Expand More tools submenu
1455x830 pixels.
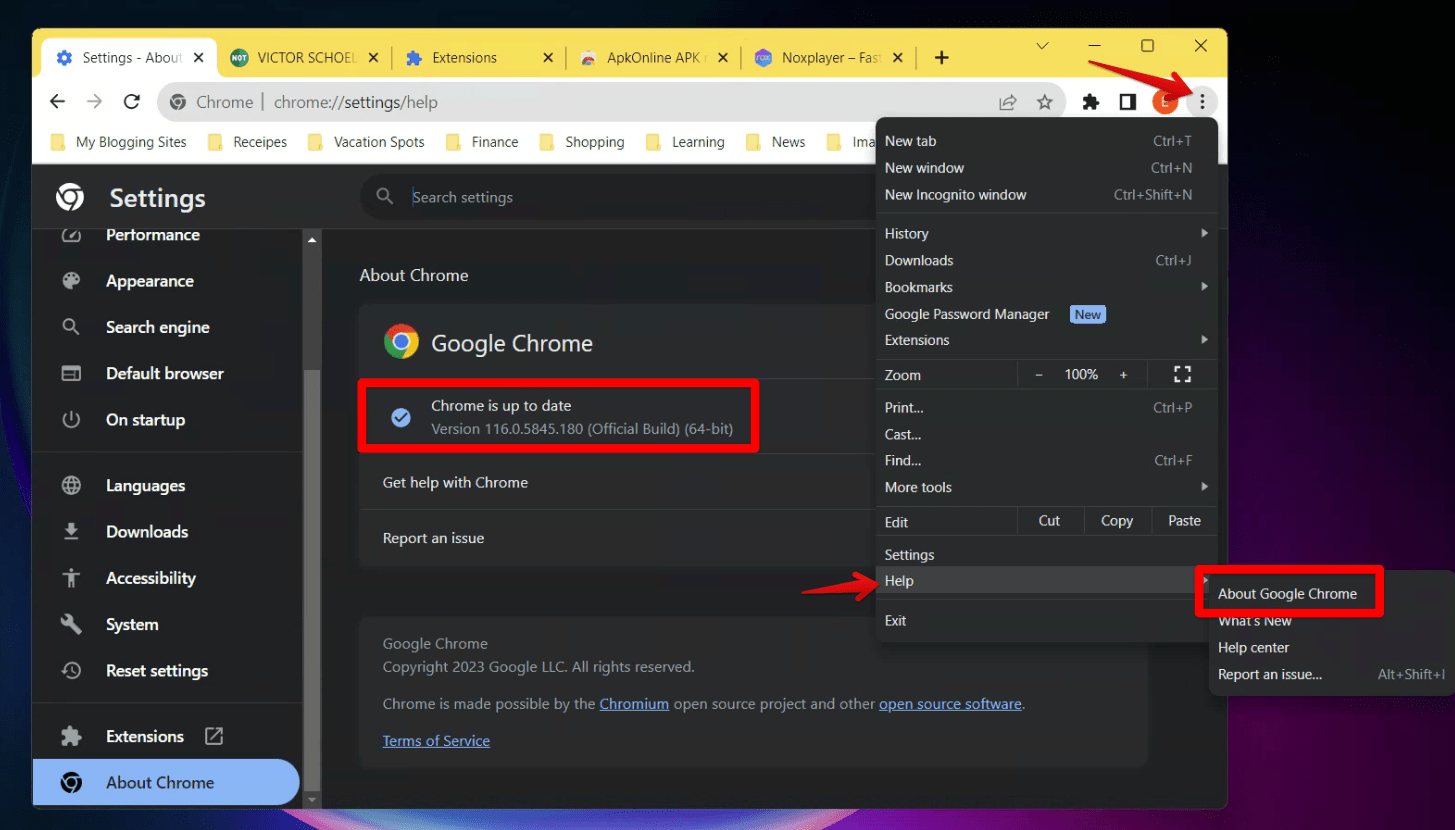tap(1046, 487)
